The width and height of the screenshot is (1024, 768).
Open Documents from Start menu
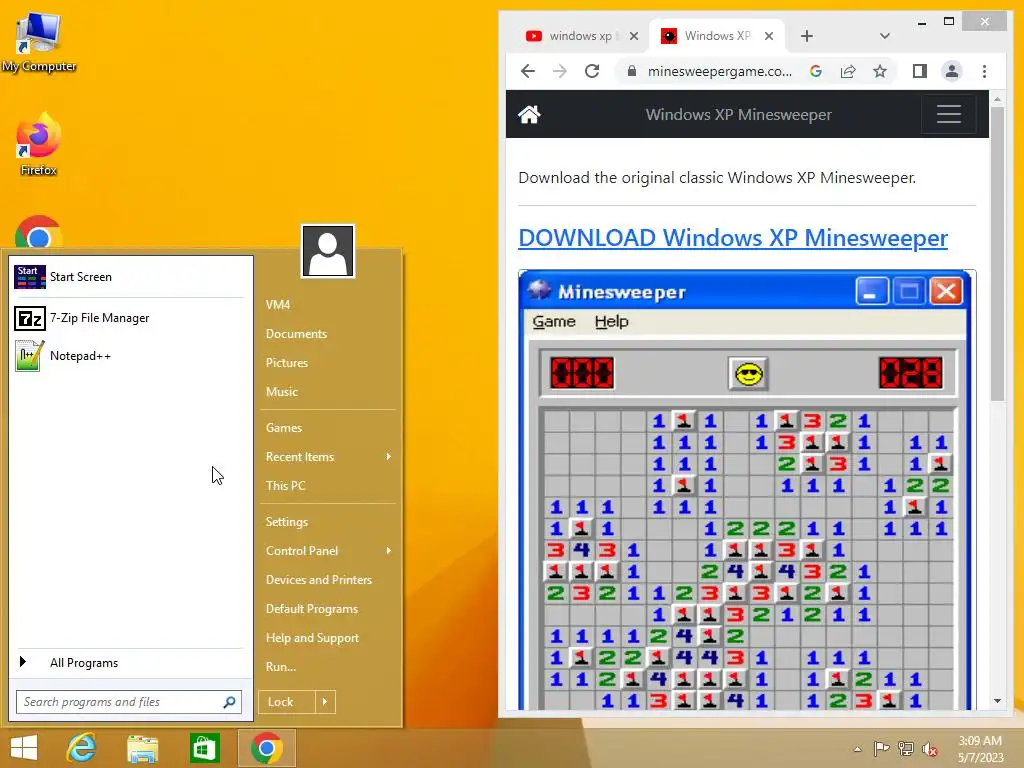click(x=296, y=334)
